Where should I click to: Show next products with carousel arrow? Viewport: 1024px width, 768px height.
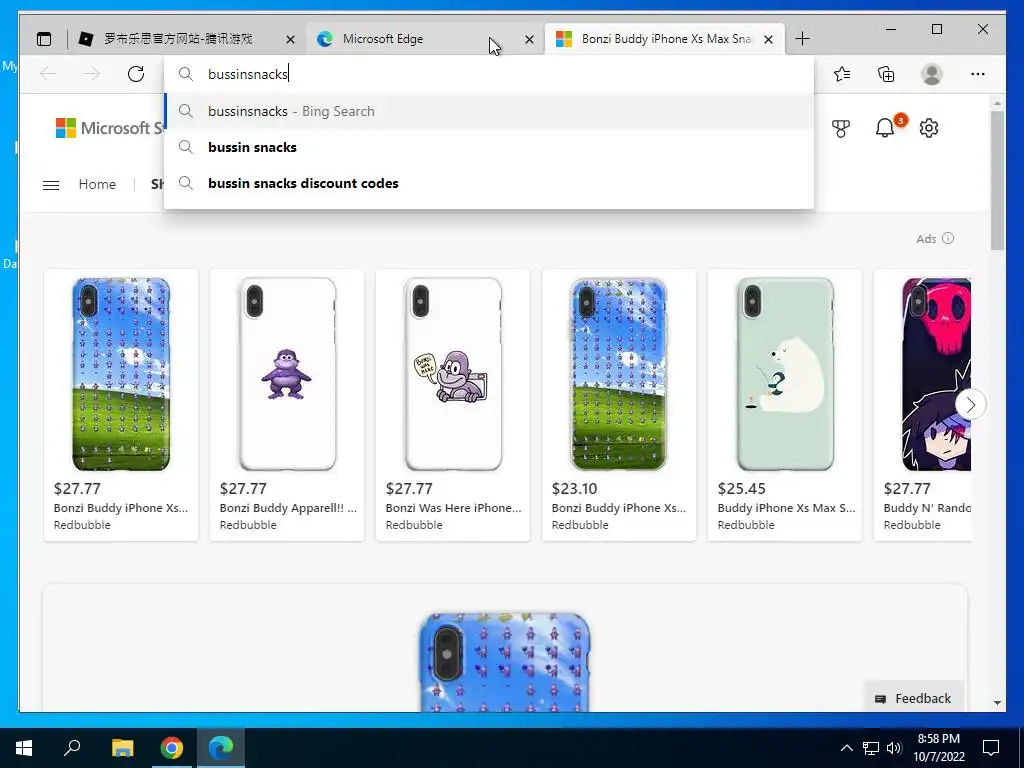(x=970, y=405)
